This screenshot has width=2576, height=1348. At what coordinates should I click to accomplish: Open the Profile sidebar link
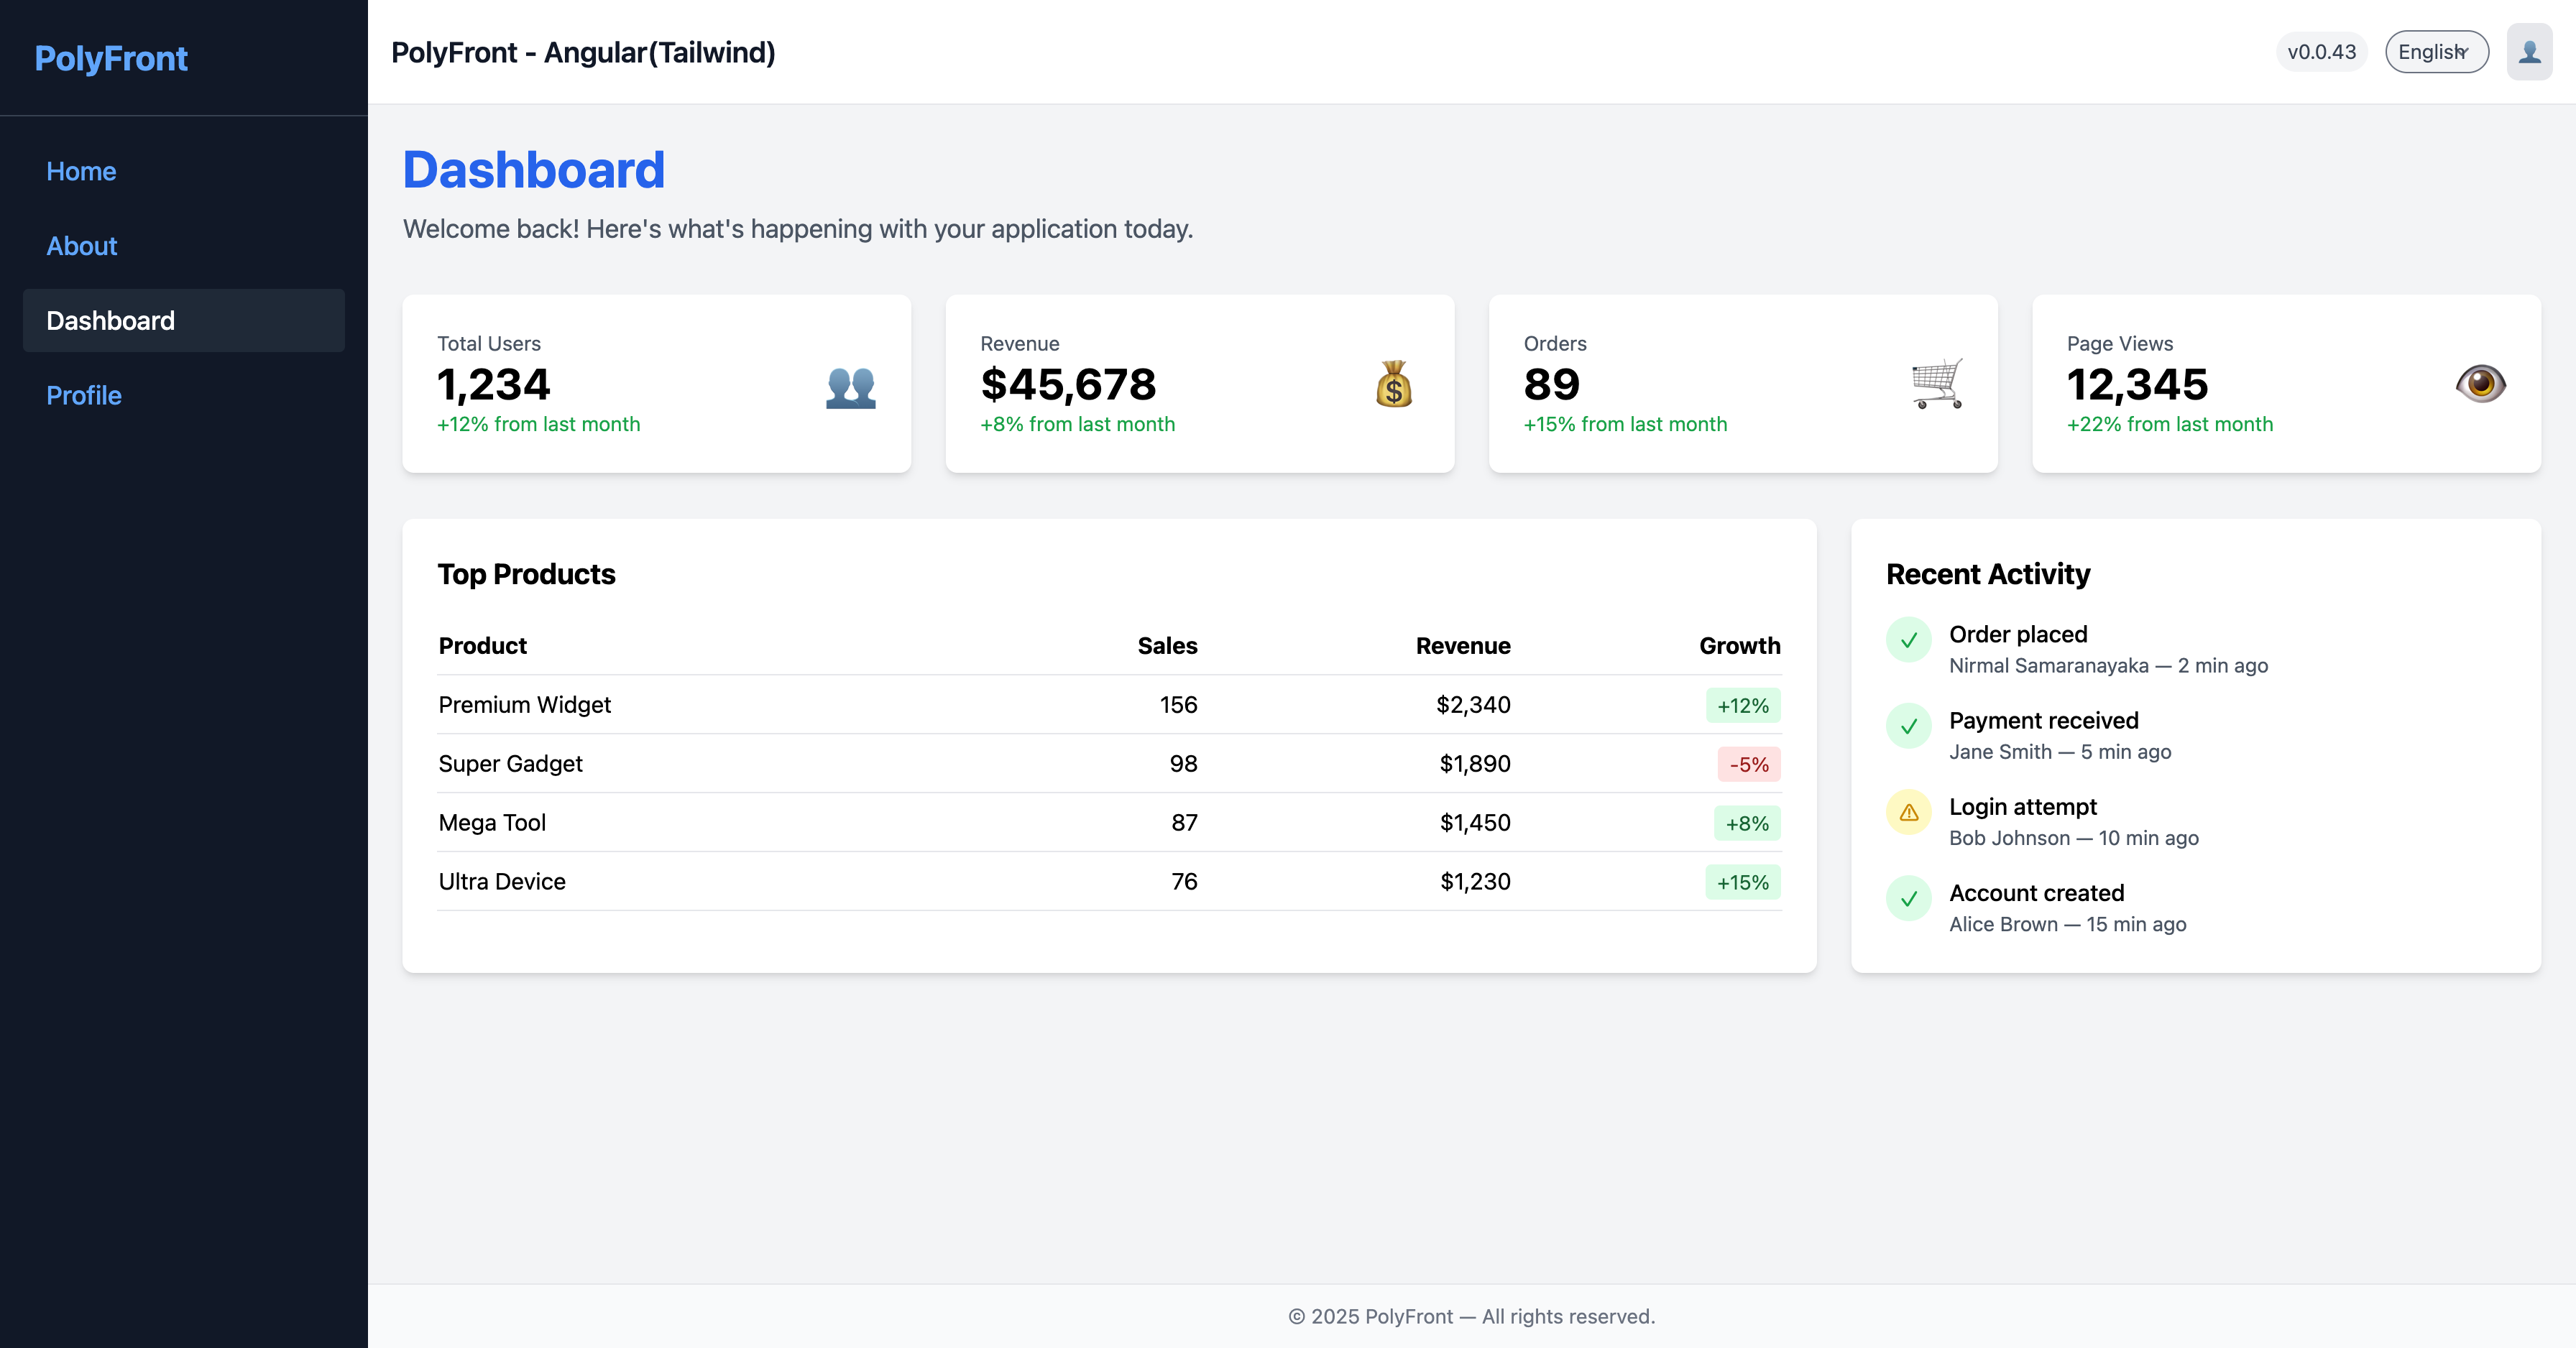pos(84,396)
